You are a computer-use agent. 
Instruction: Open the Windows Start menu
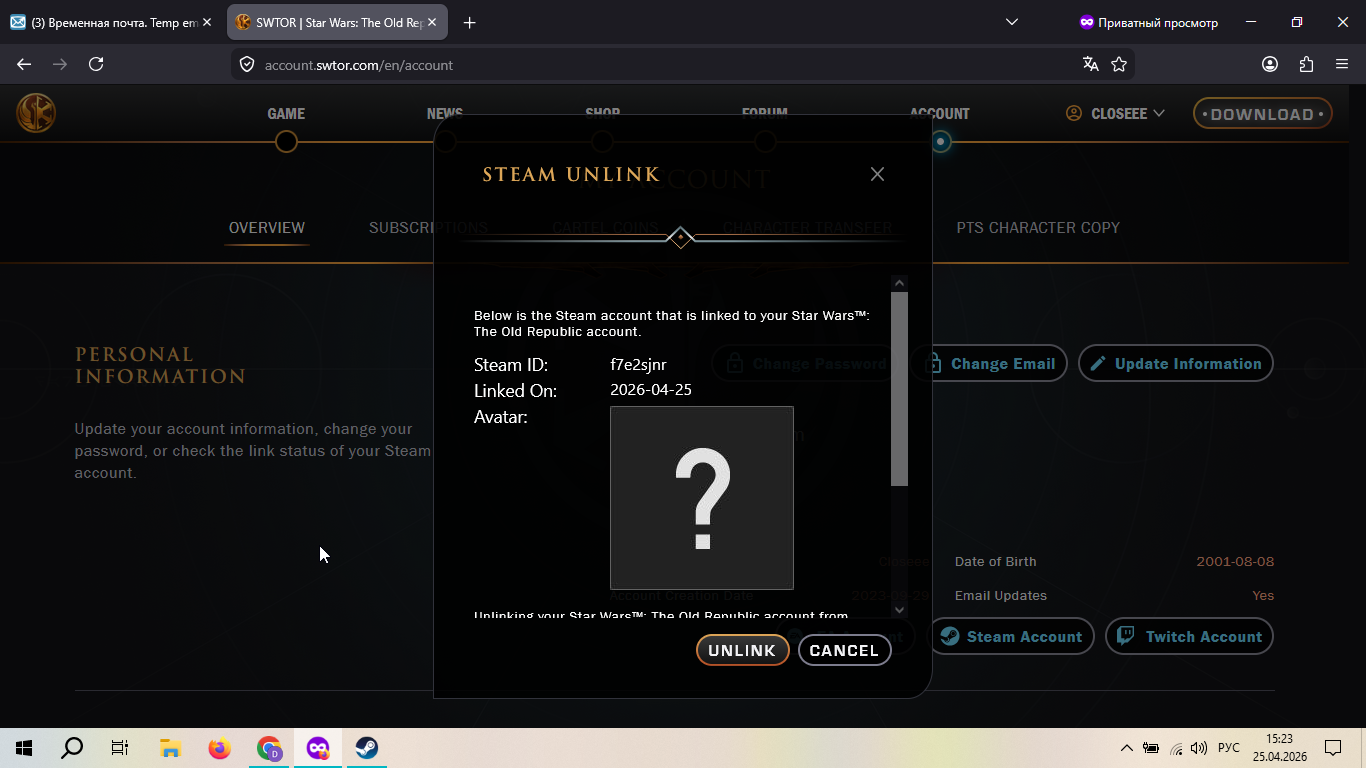click(x=24, y=747)
